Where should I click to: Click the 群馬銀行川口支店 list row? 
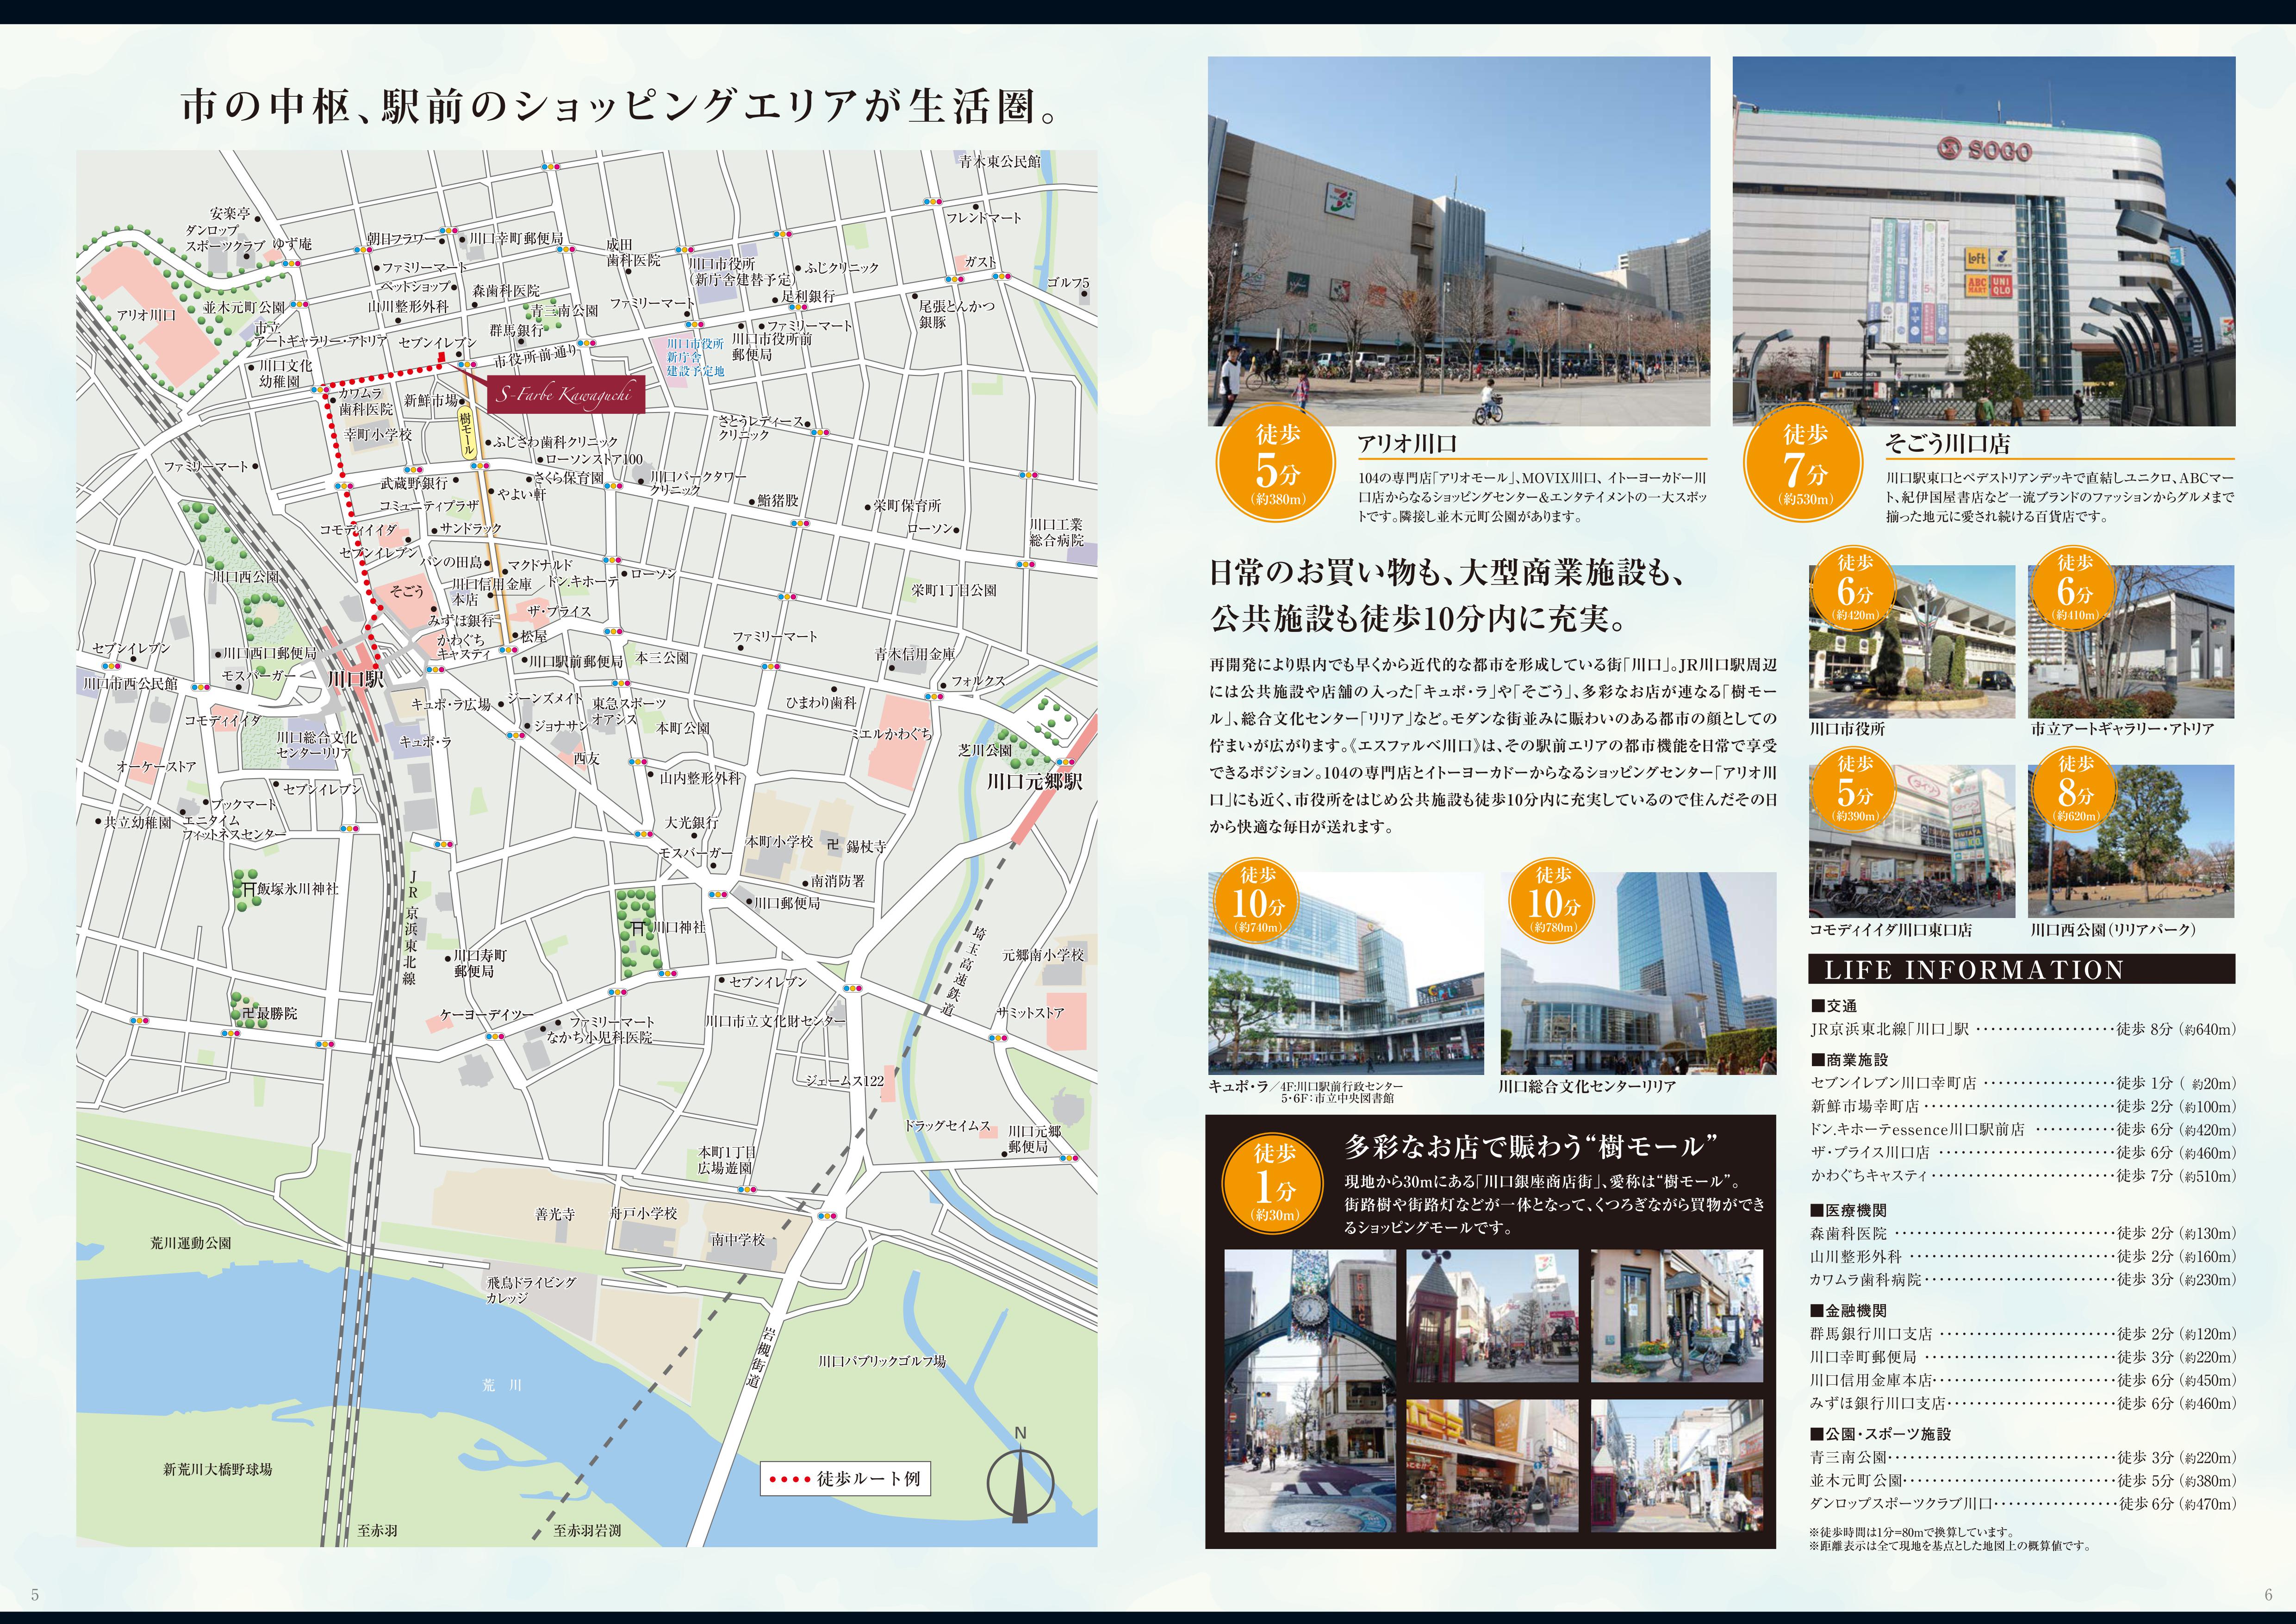point(2022,1334)
